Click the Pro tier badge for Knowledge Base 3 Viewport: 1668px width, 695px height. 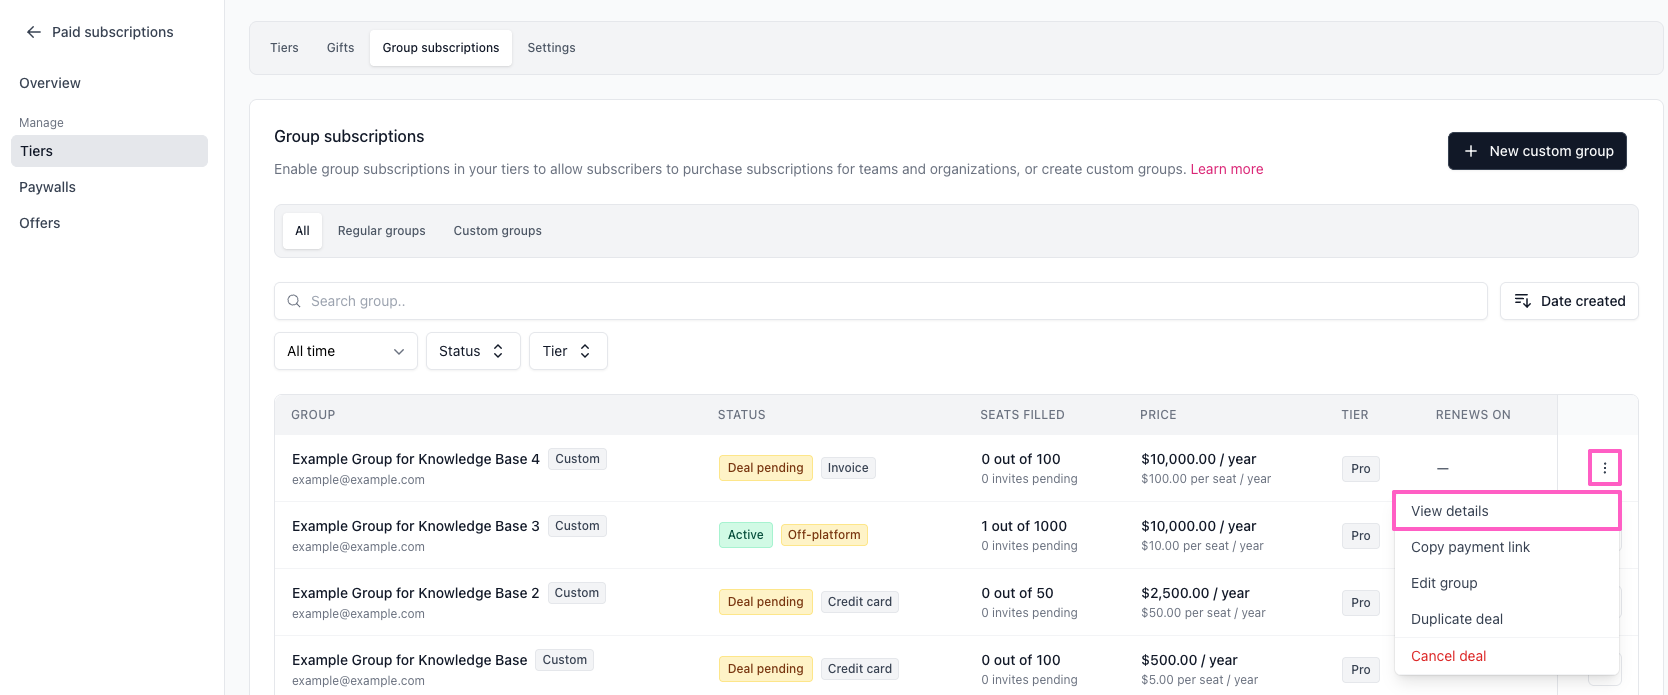point(1361,536)
